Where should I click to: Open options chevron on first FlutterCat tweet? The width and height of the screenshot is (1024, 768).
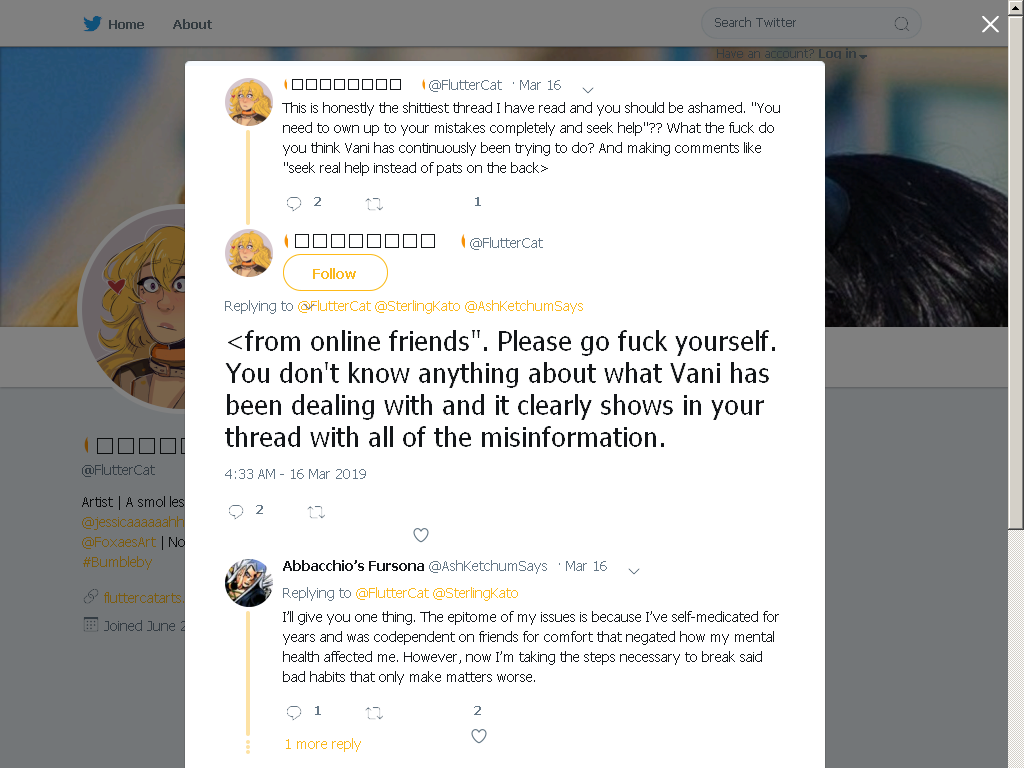pyautogui.click(x=588, y=90)
